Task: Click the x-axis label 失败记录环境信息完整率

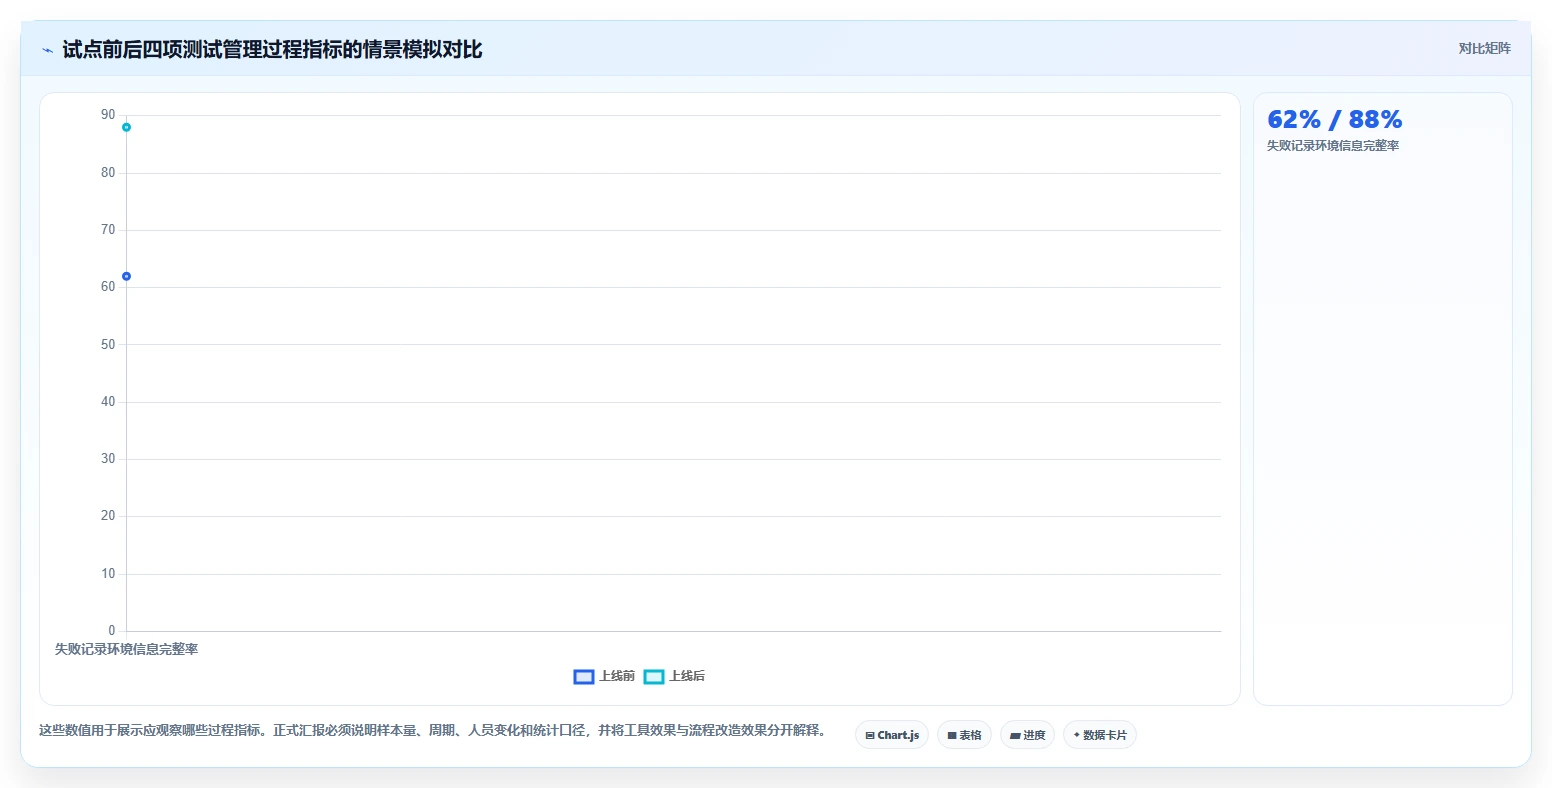Action: pyautogui.click(x=126, y=649)
